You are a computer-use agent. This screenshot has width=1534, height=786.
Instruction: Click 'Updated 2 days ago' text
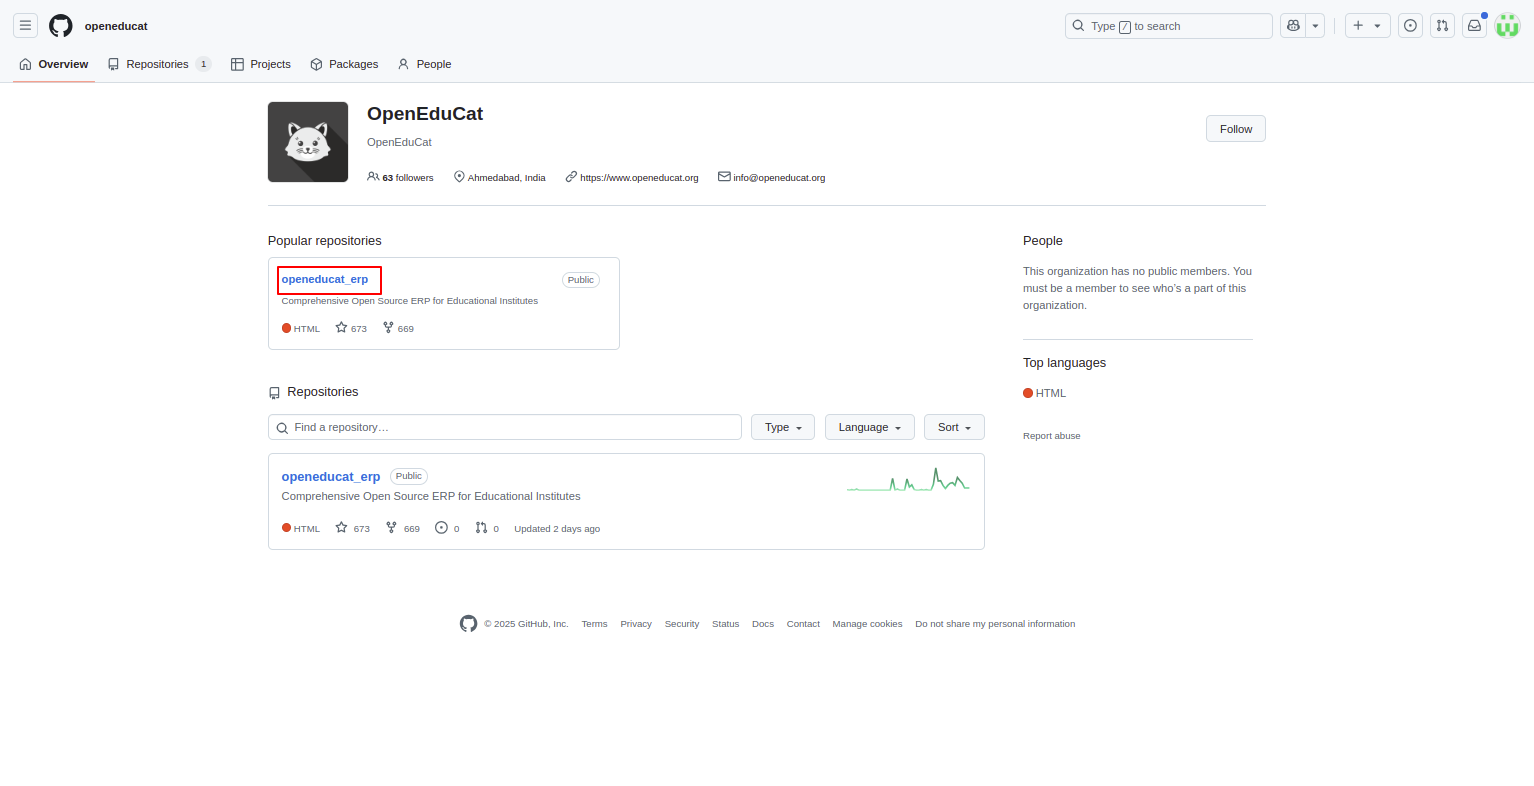click(557, 529)
